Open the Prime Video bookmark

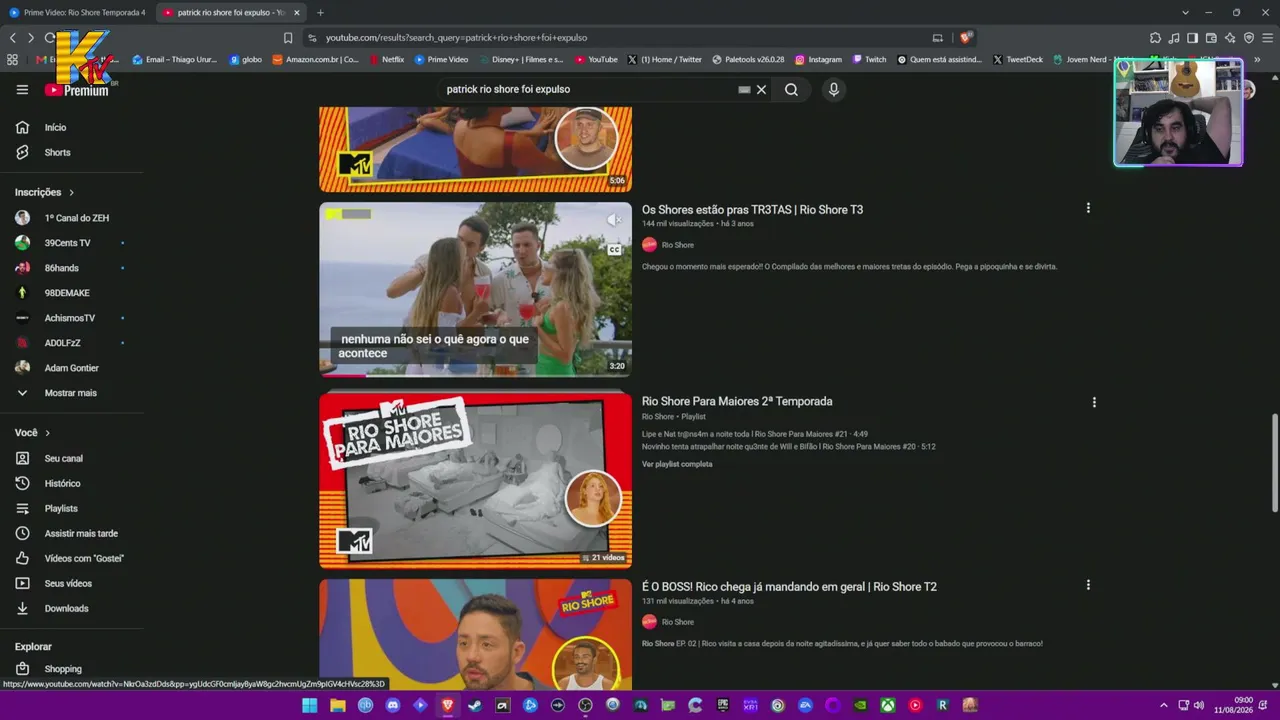(x=441, y=59)
